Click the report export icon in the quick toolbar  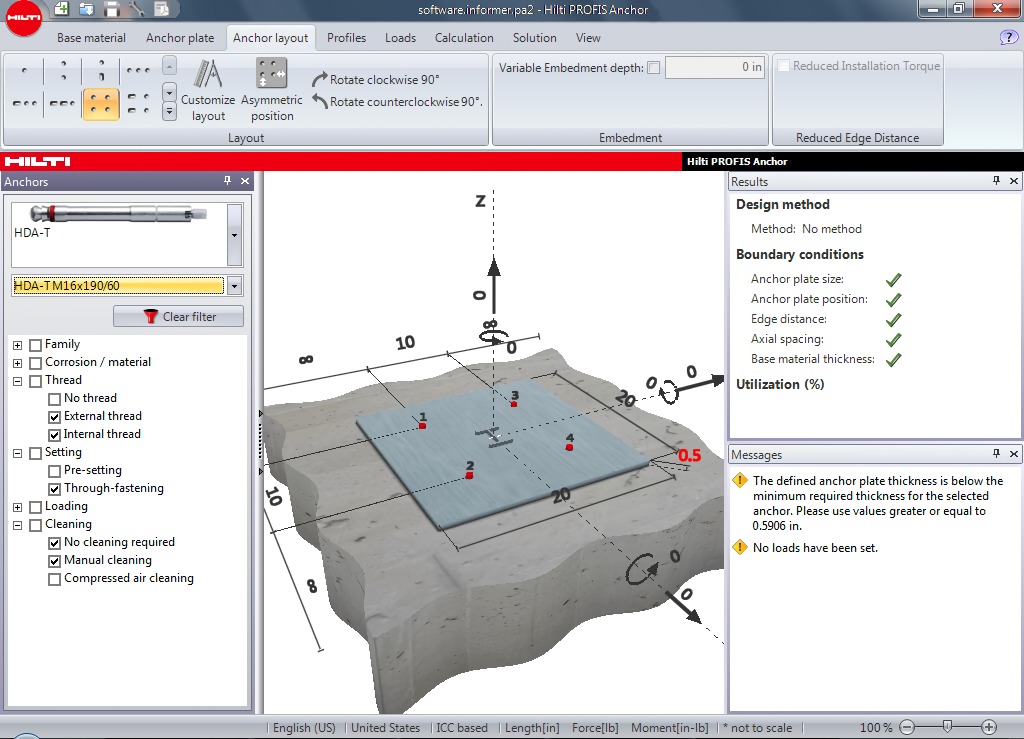click(161, 8)
